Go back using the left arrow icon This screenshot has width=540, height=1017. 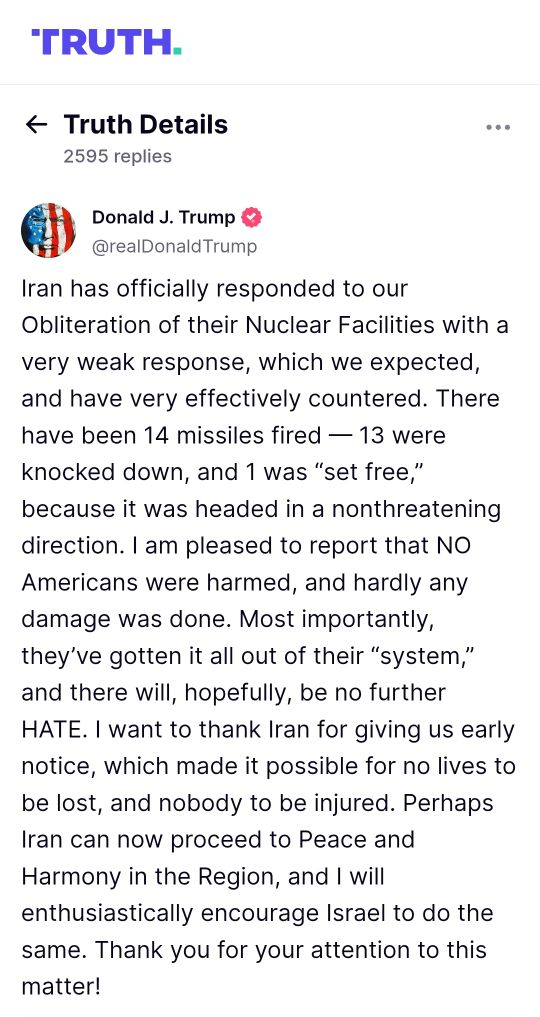point(36,124)
